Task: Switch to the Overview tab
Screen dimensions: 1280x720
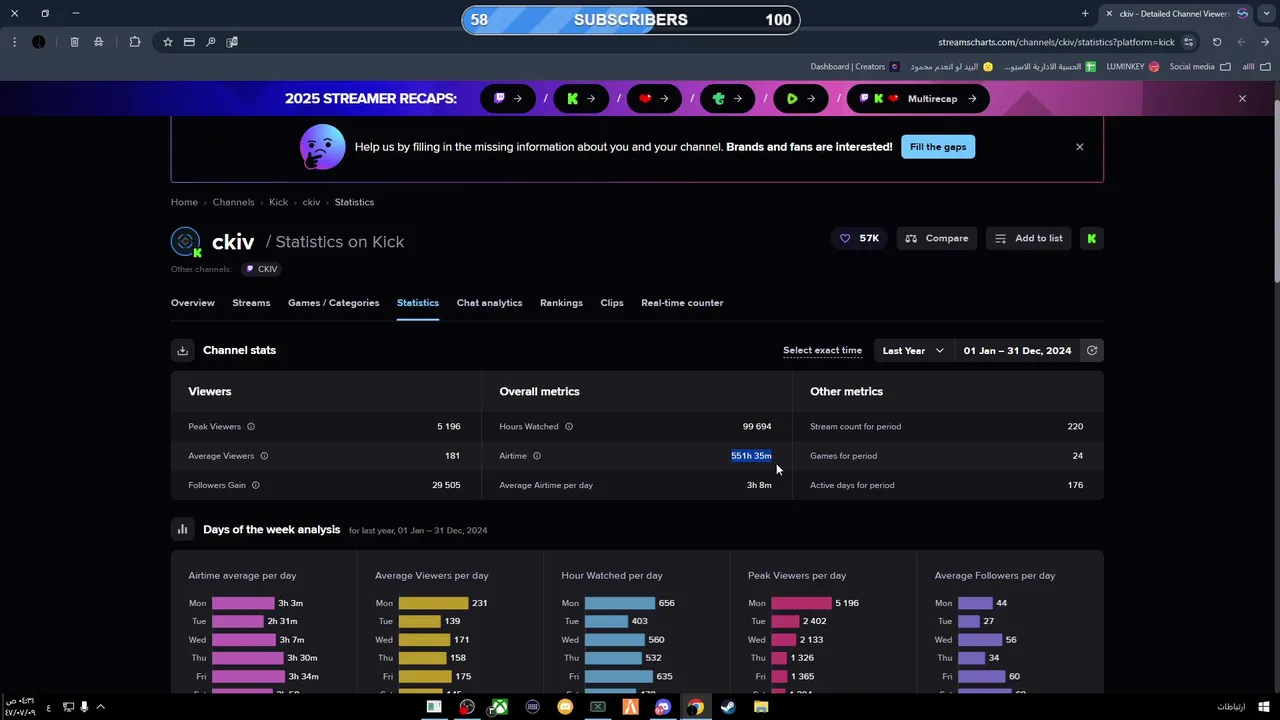Action: click(x=193, y=303)
